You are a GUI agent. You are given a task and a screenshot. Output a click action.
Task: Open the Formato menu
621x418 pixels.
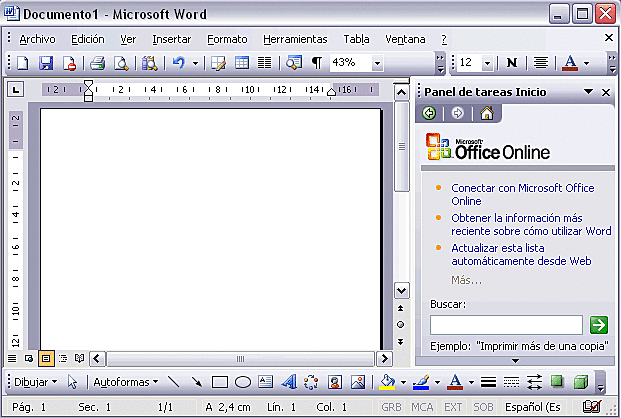[x=227, y=39]
